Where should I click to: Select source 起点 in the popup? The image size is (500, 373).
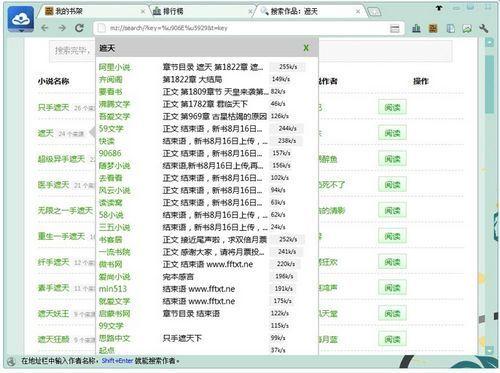[x=107, y=350]
